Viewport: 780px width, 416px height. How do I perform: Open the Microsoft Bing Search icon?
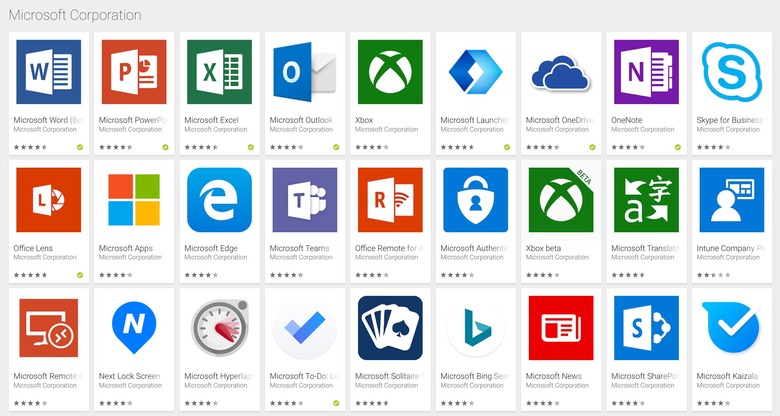point(476,327)
